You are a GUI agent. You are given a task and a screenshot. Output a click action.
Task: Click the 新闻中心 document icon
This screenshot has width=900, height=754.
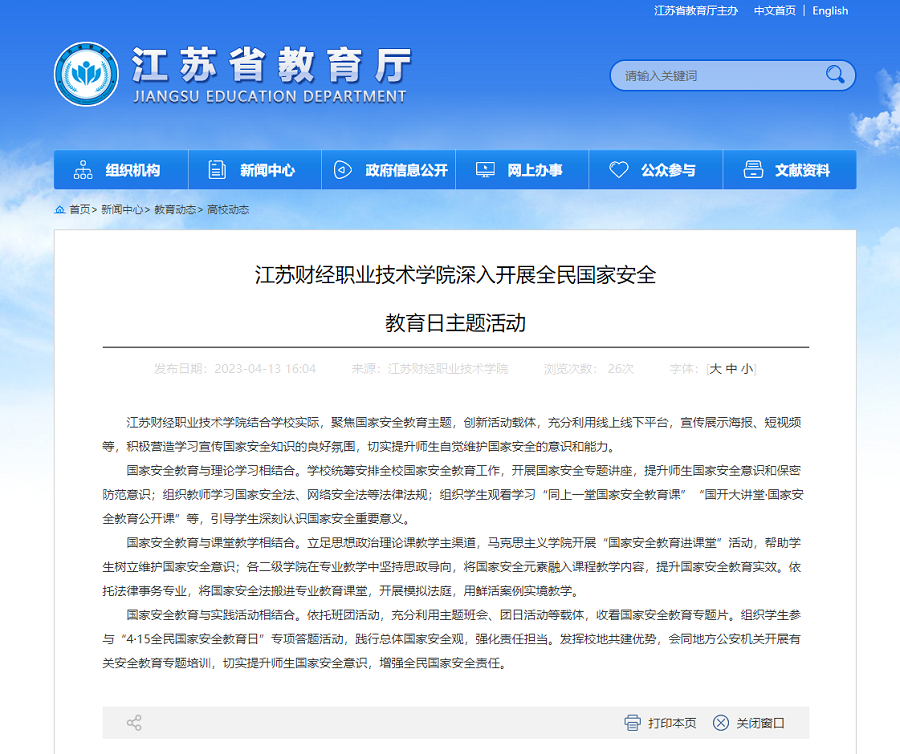click(217, 170)
